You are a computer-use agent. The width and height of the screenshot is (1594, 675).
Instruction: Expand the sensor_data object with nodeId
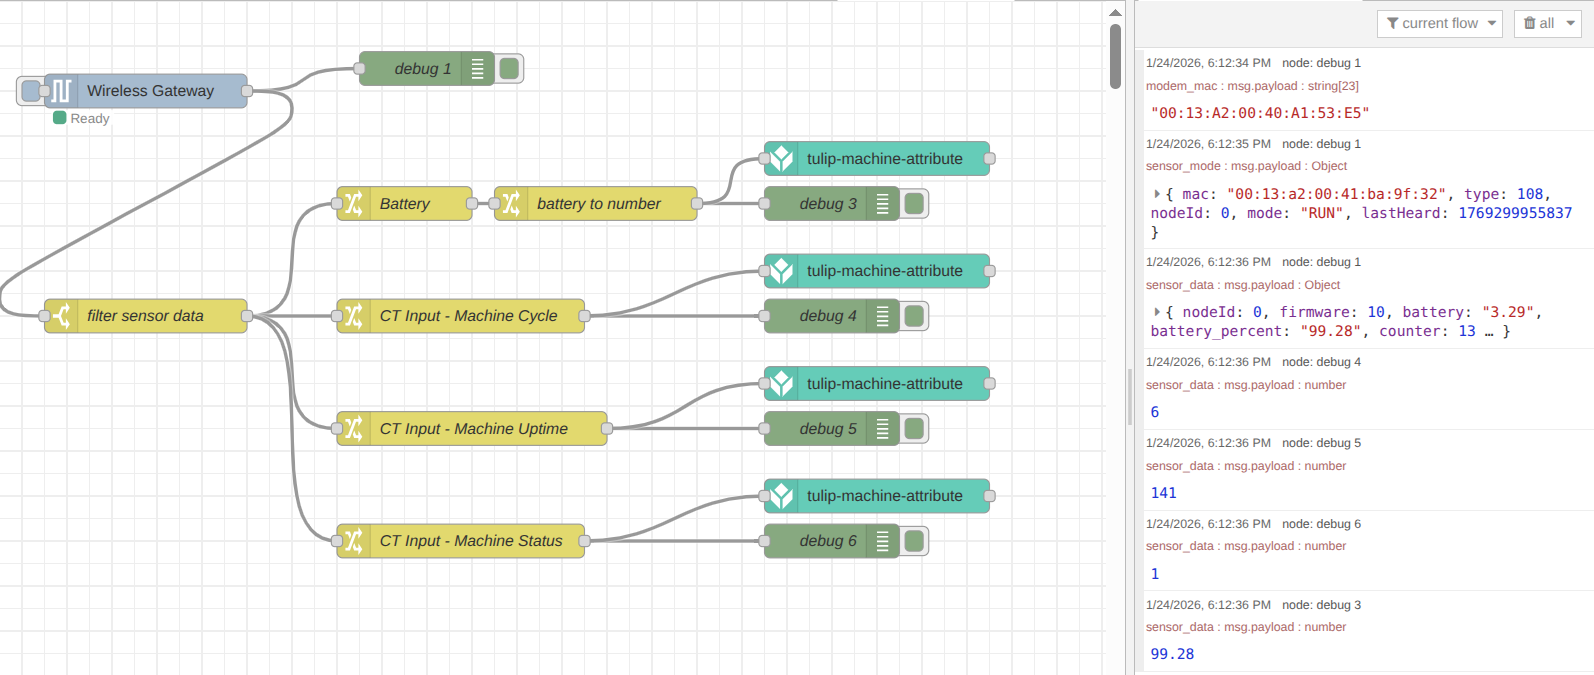(x=1157, y=312)
